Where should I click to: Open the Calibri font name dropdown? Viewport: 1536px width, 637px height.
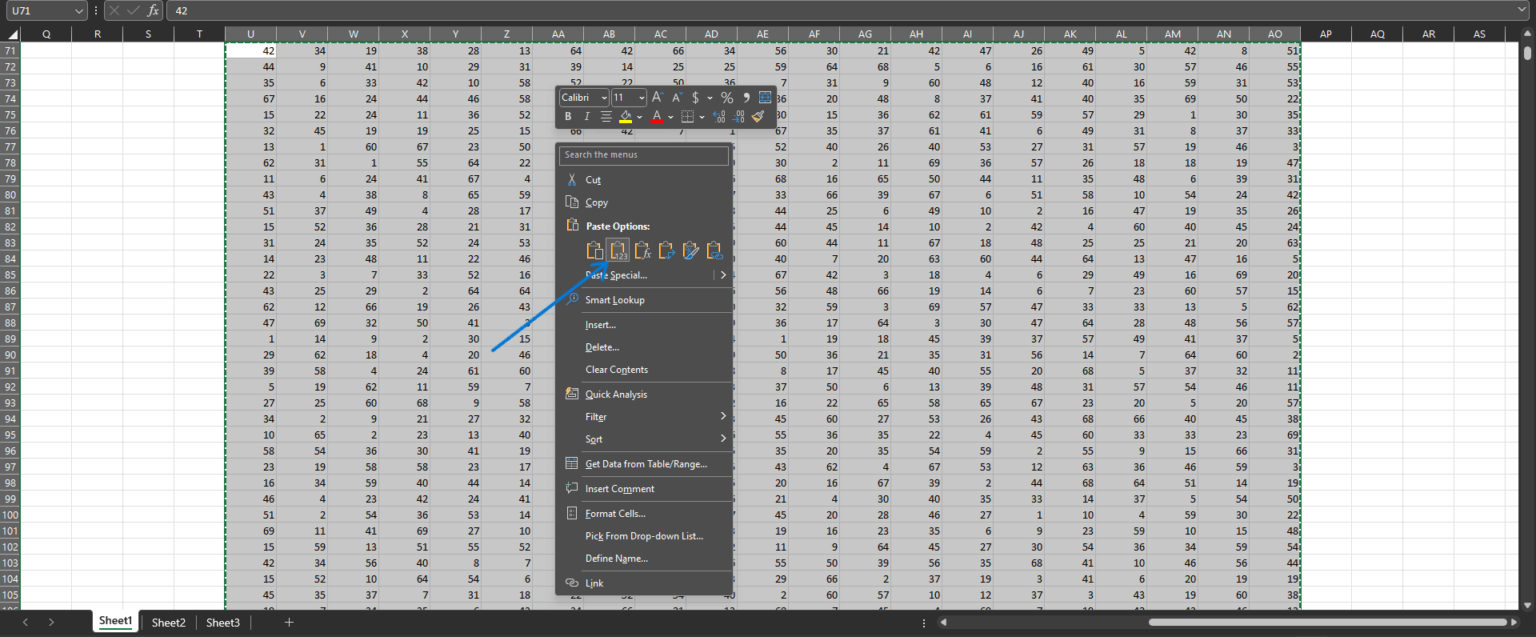pos(584,98)
